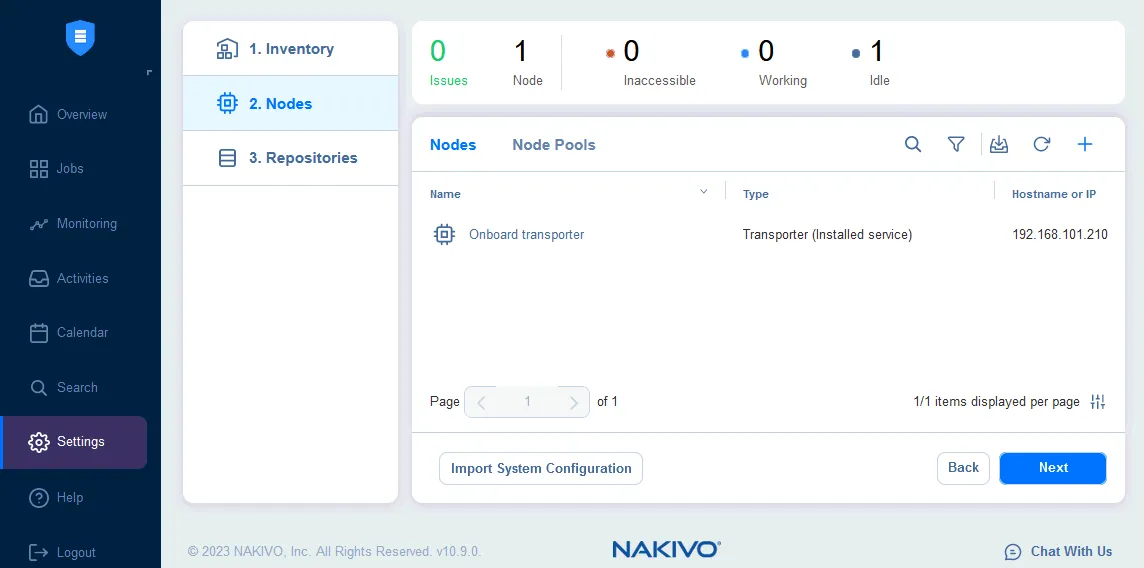Switch to the Node Pools tab

pos(553,145)
